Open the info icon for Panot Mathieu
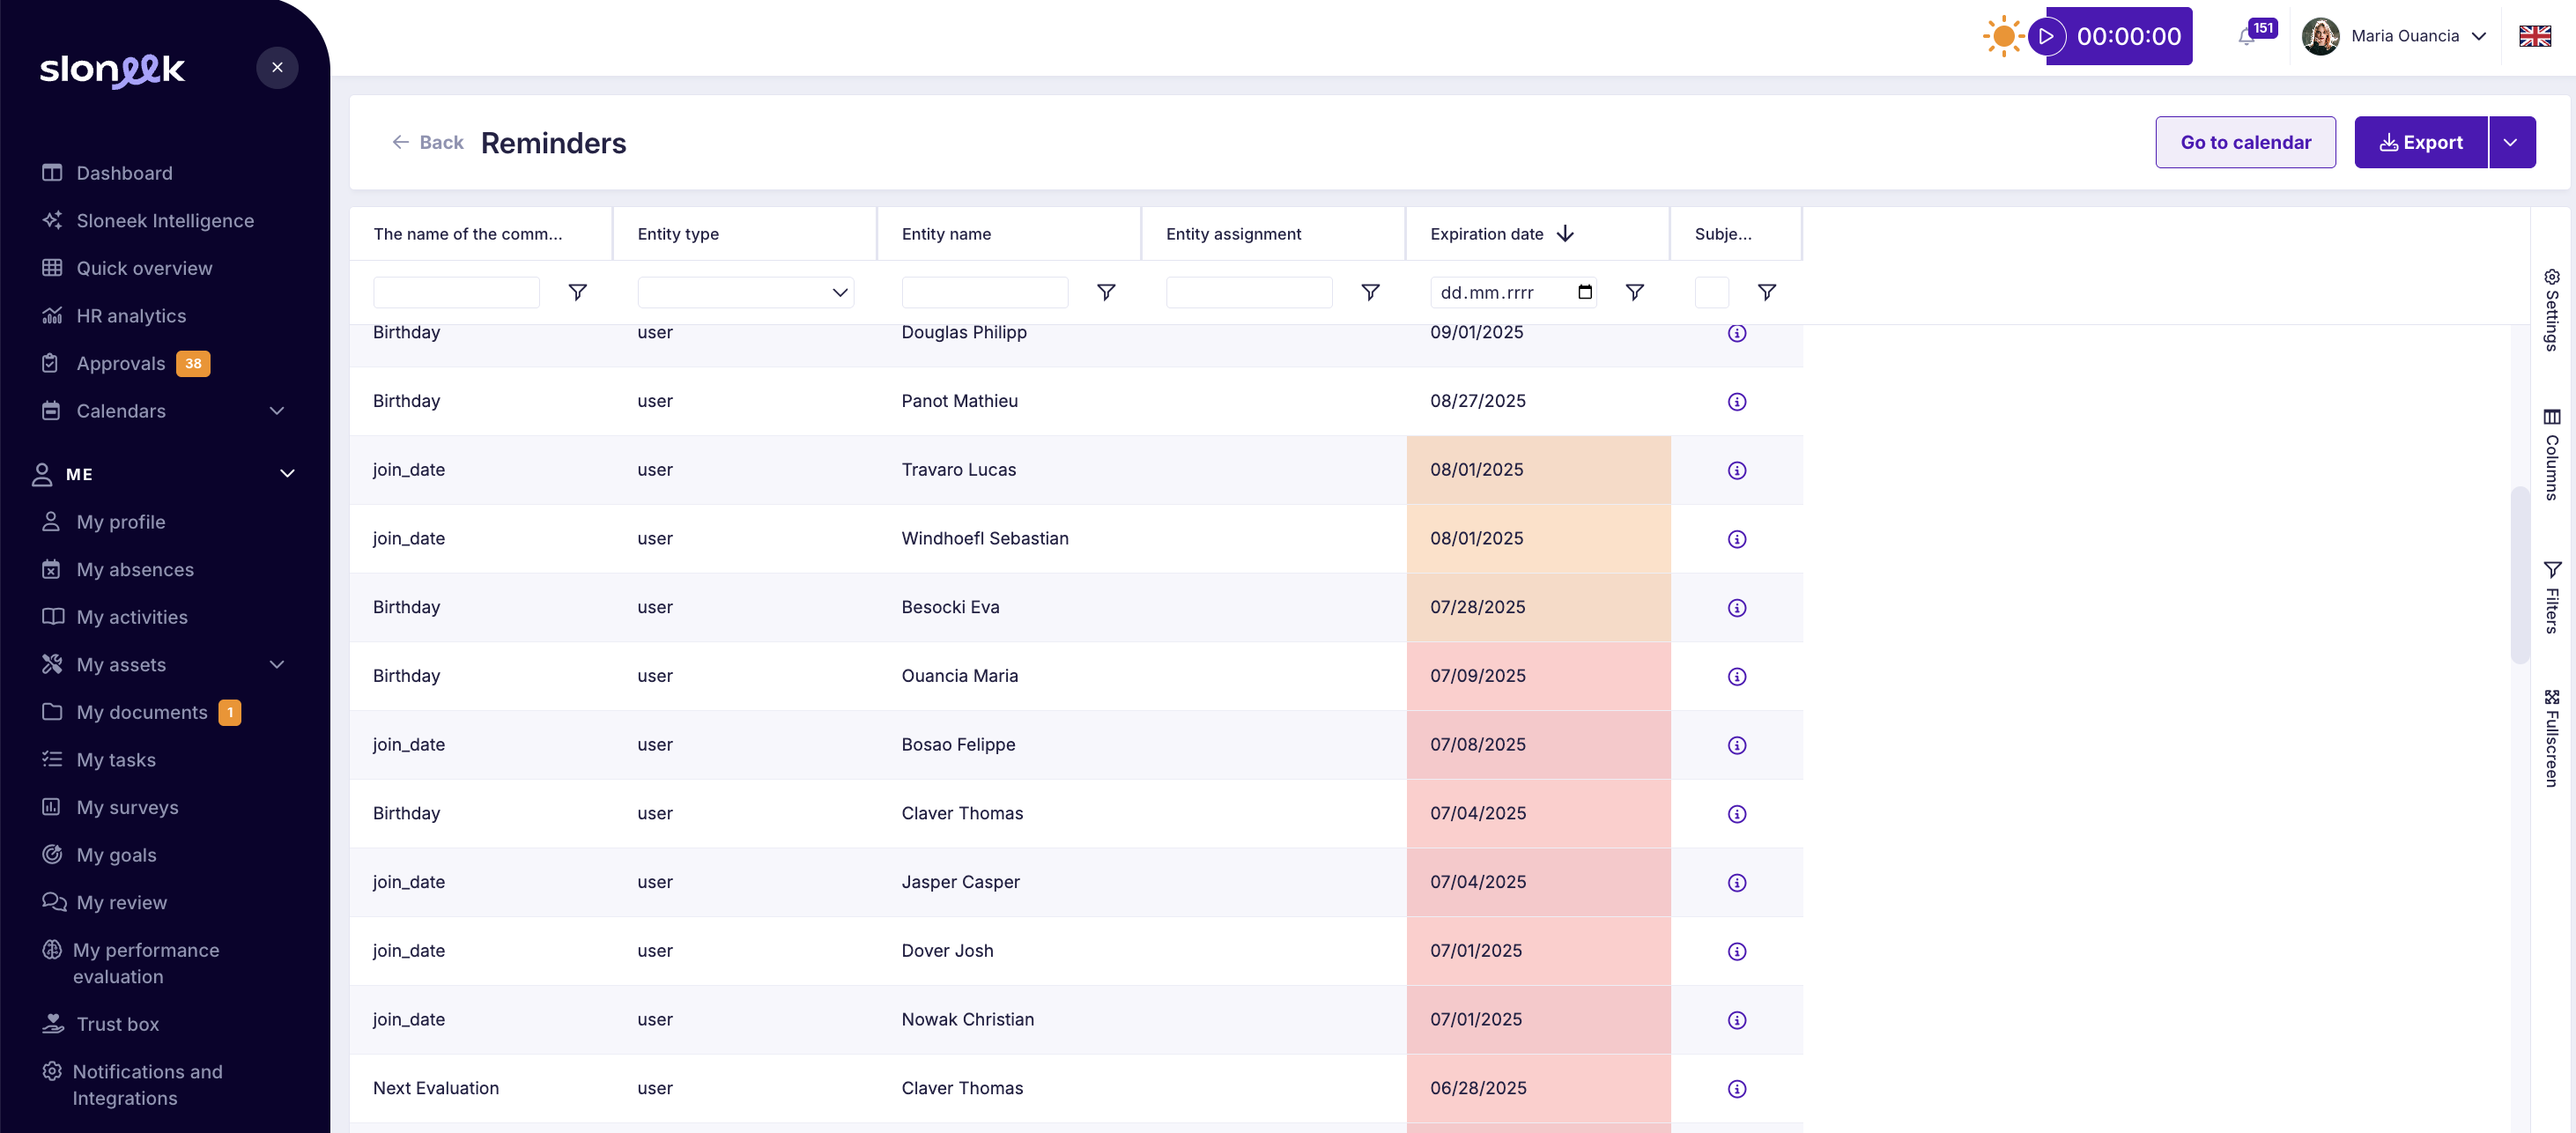Viewport: 2576px width, 1133px height. tap(1736, 402)
